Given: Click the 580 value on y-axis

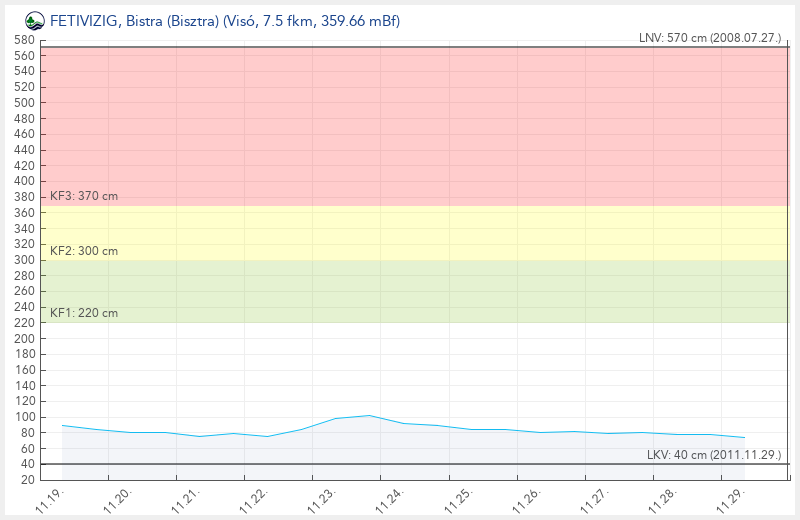Looking at the screenshot, I should point(25,40).
